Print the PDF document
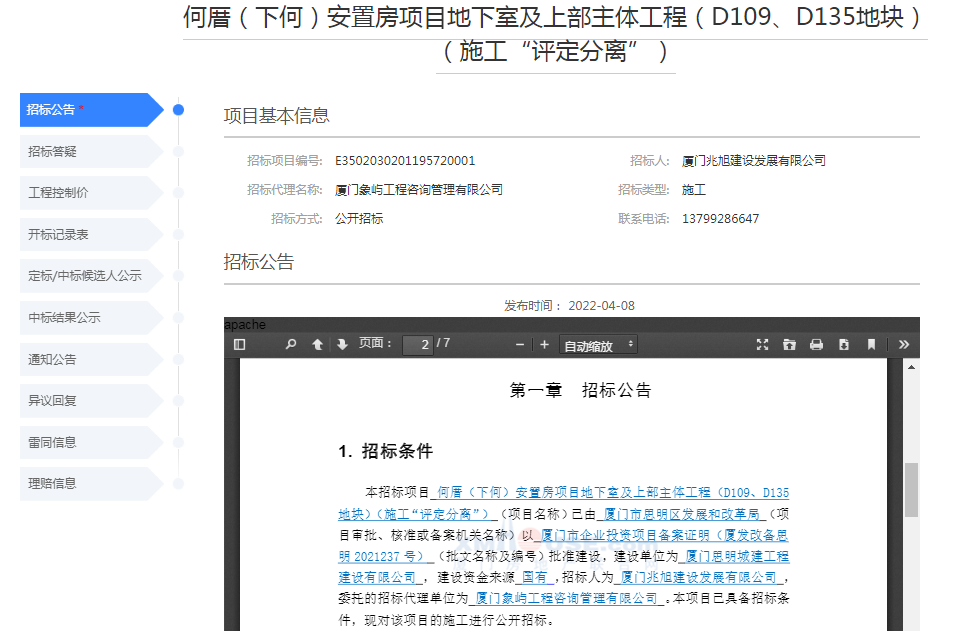 [817, 345]
